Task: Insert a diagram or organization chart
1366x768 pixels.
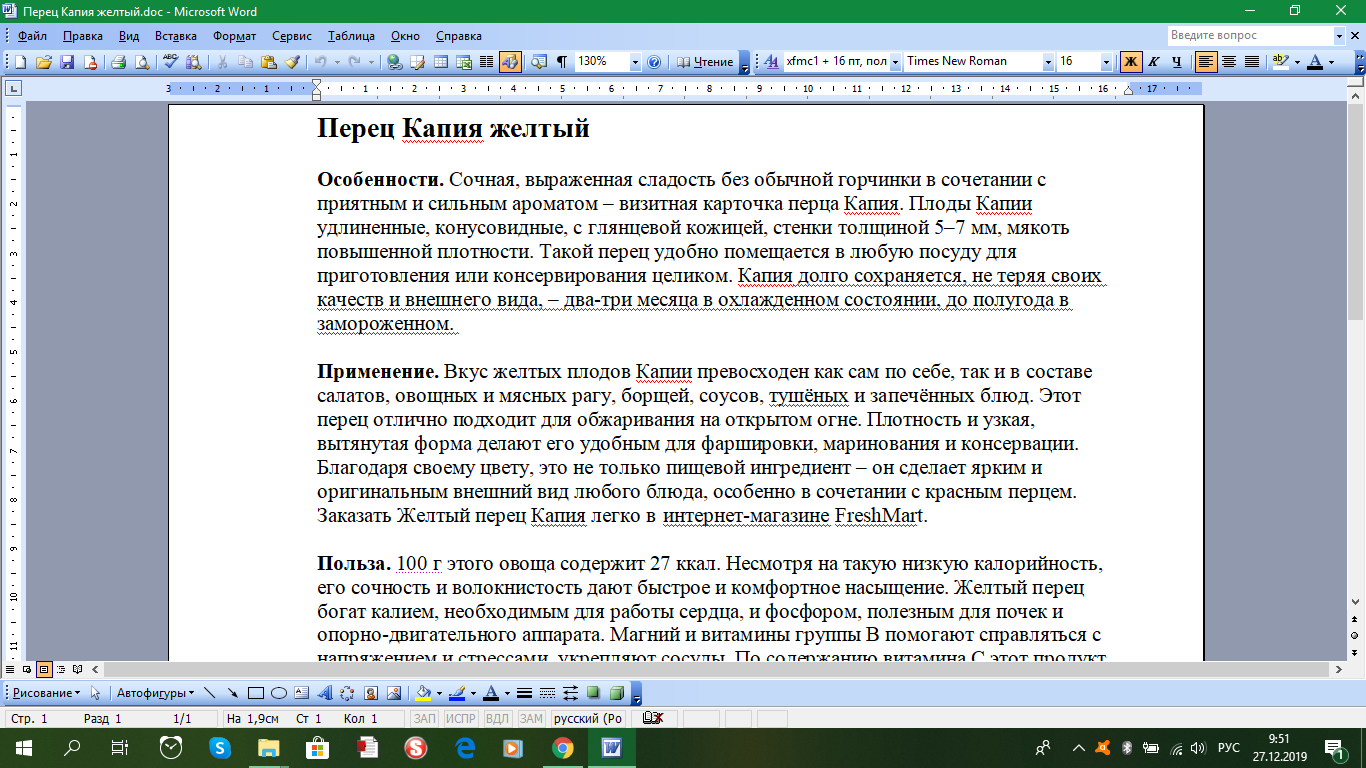Action: tap(347, 692)
